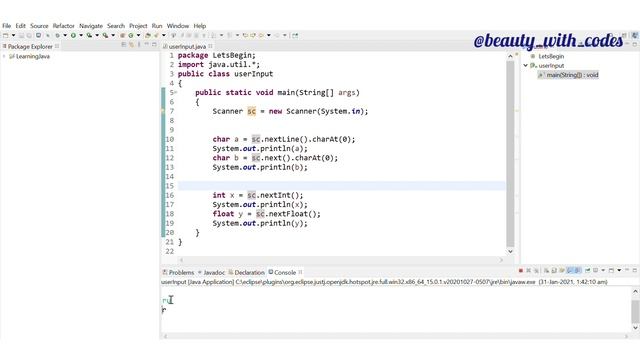Open the New wizard dropdown arrow

[13, 36]
